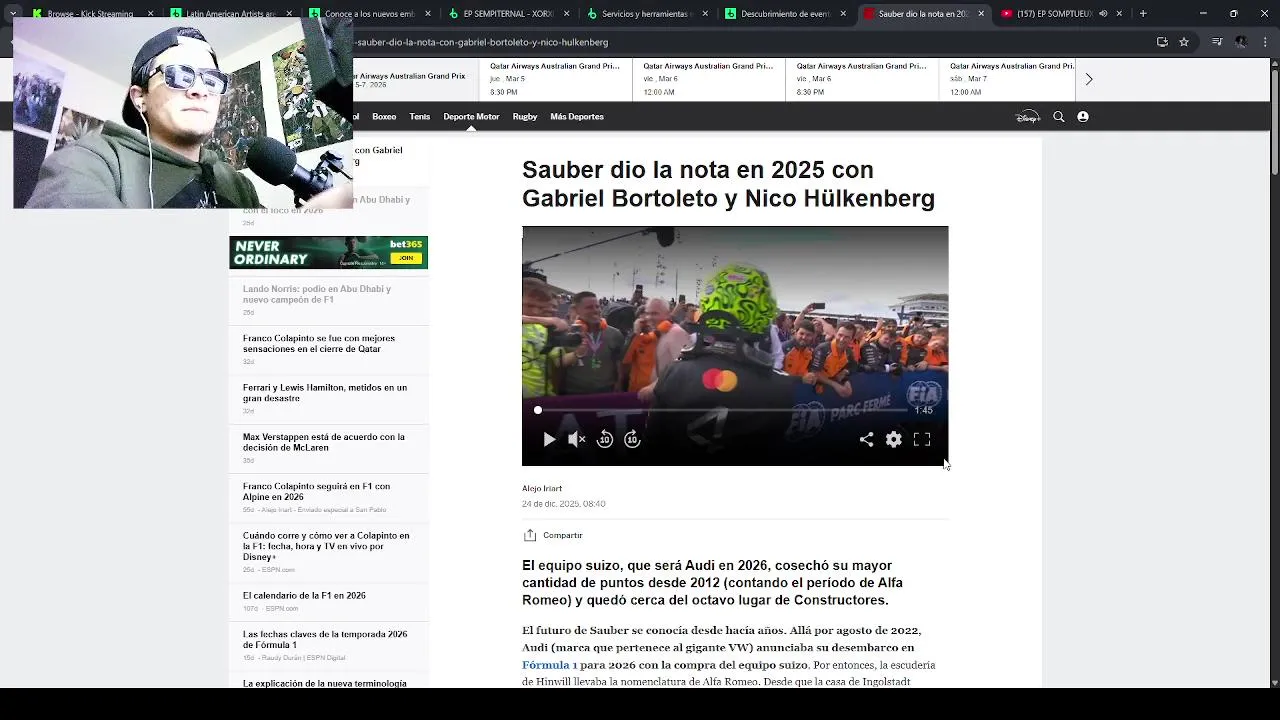The image size is (1280, 720).
Task: Open the media controls icon in toolbar
Action: pyautogui.click(x=1216, y=42)
